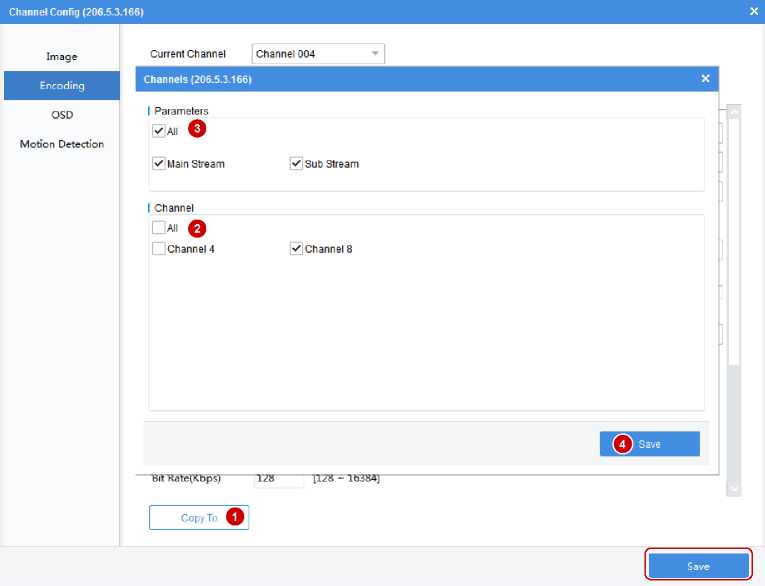The height and width of the screenshot is (586, 765).
Task: Select the Encoding tab
Action: click(61, 86)
